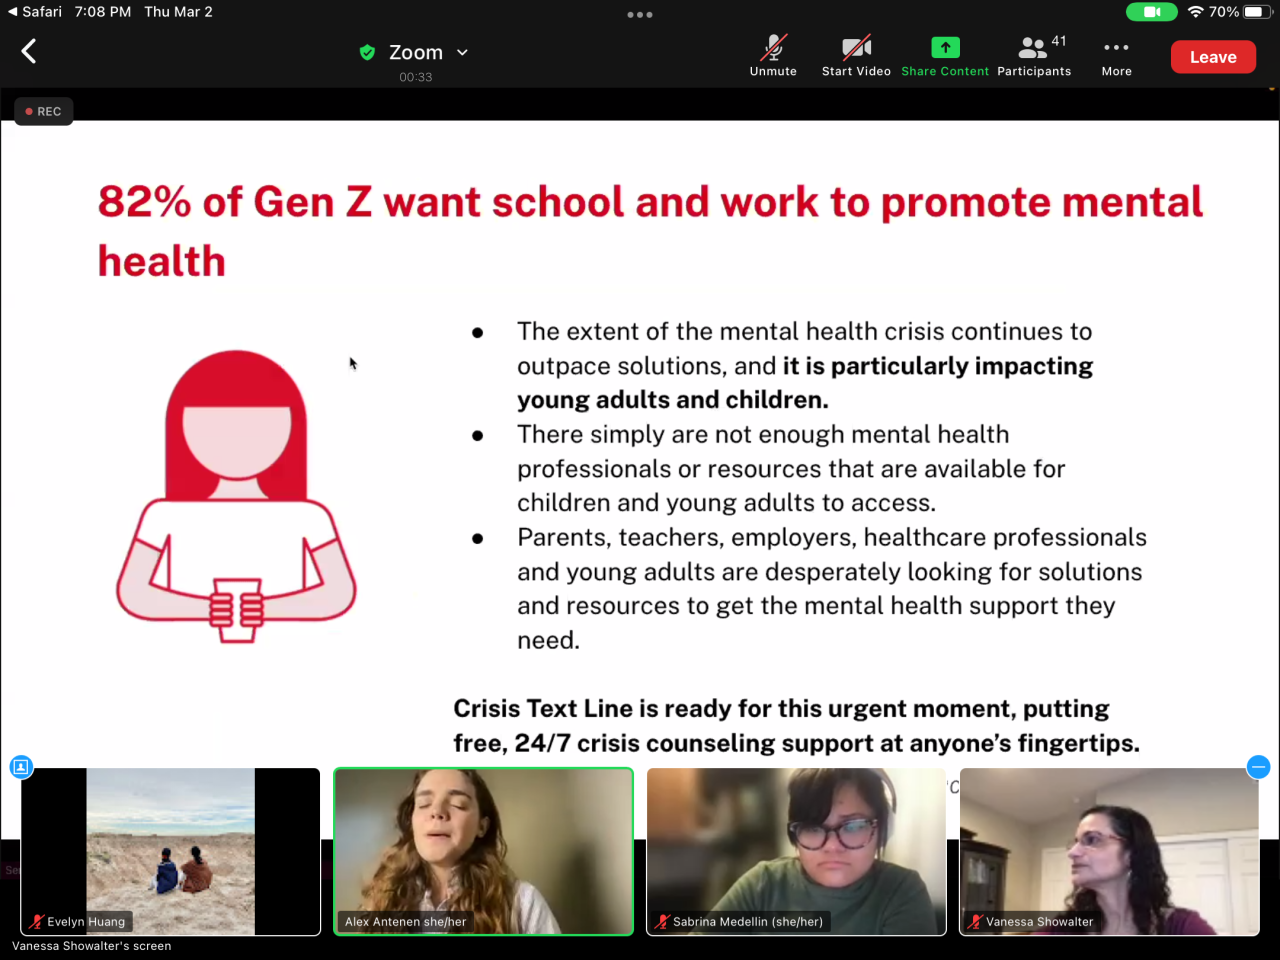1280x960 pixels.
Task: Leave the meeting
Action: click(1213, 57)
